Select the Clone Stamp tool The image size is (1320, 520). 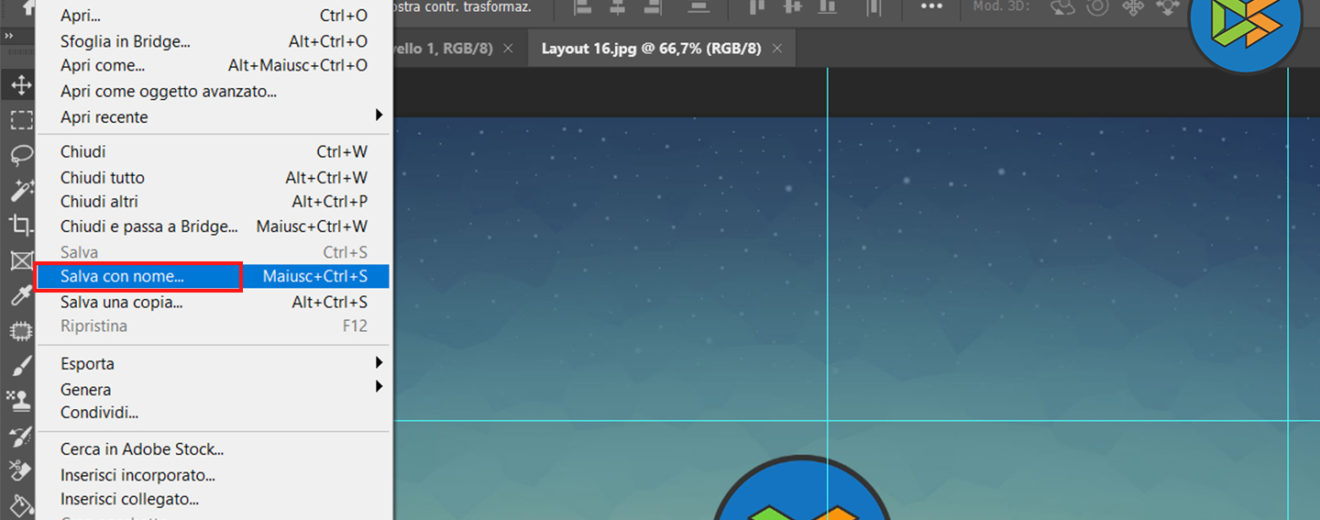20,401
